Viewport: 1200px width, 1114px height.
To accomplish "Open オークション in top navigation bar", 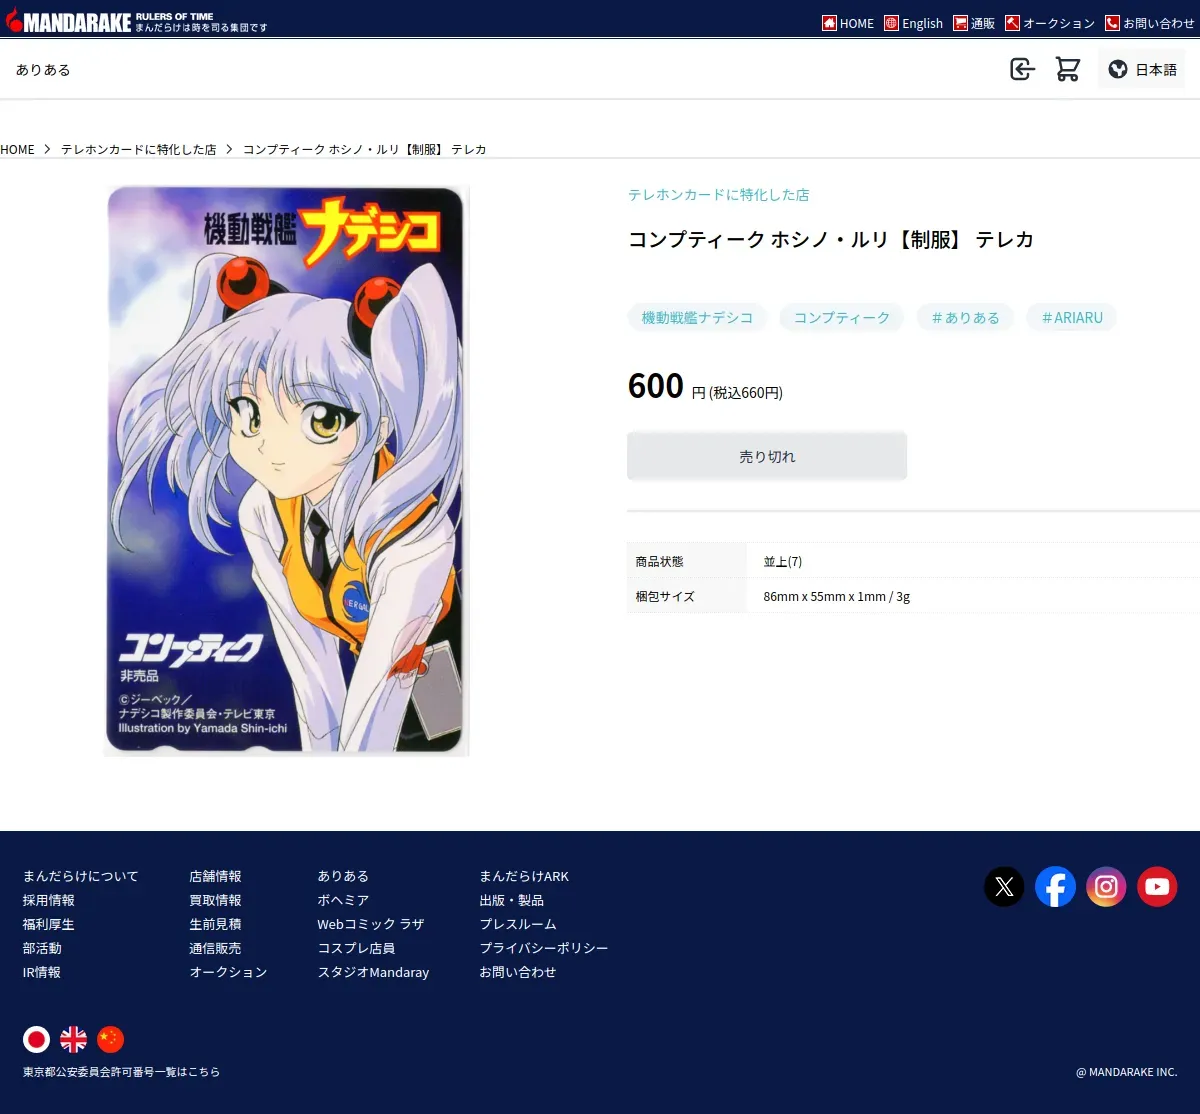I will coord(1050,23).
